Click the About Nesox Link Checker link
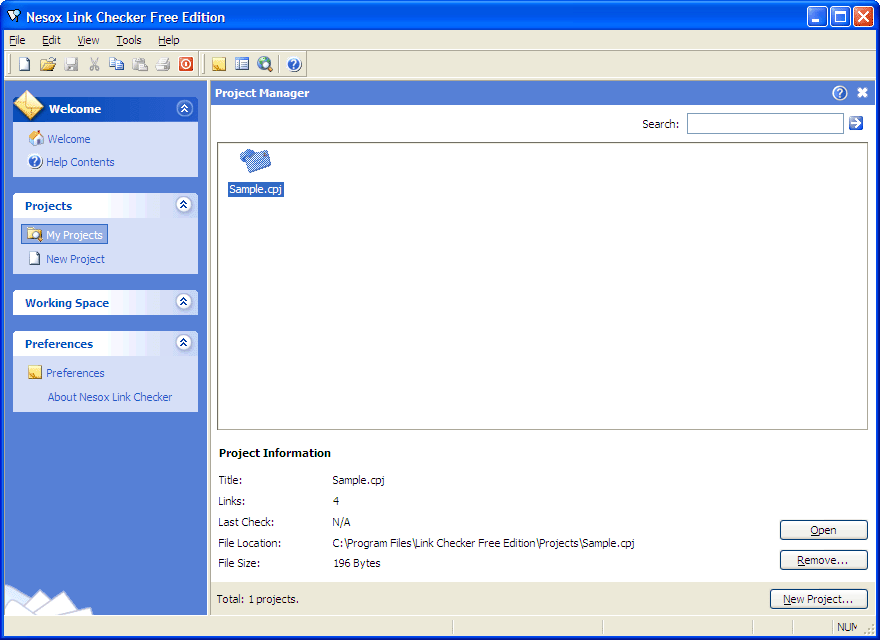This screenshot has width=880, height=640. [110, 397]
